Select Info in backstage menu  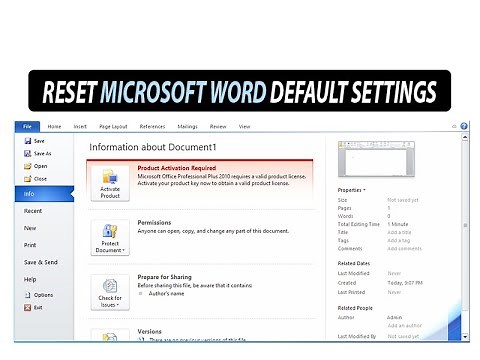pyautogui.click(x=44, y=194)
